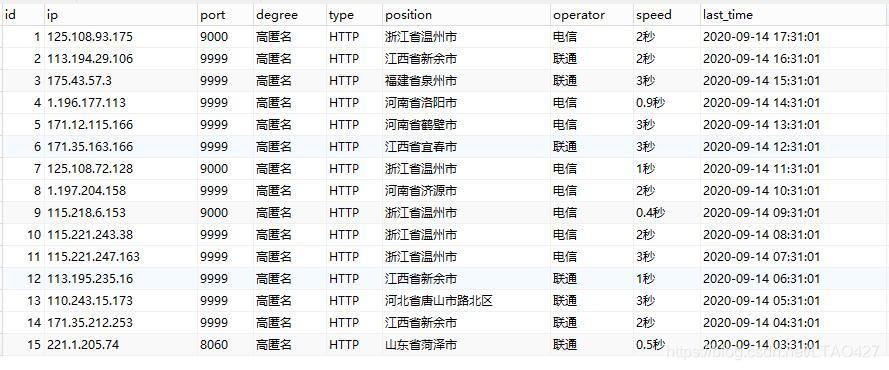Image resolution: width=889 pixels, height=370 pixels.
Task: Click position 河南省洛阳市
Action: point(421,103)
